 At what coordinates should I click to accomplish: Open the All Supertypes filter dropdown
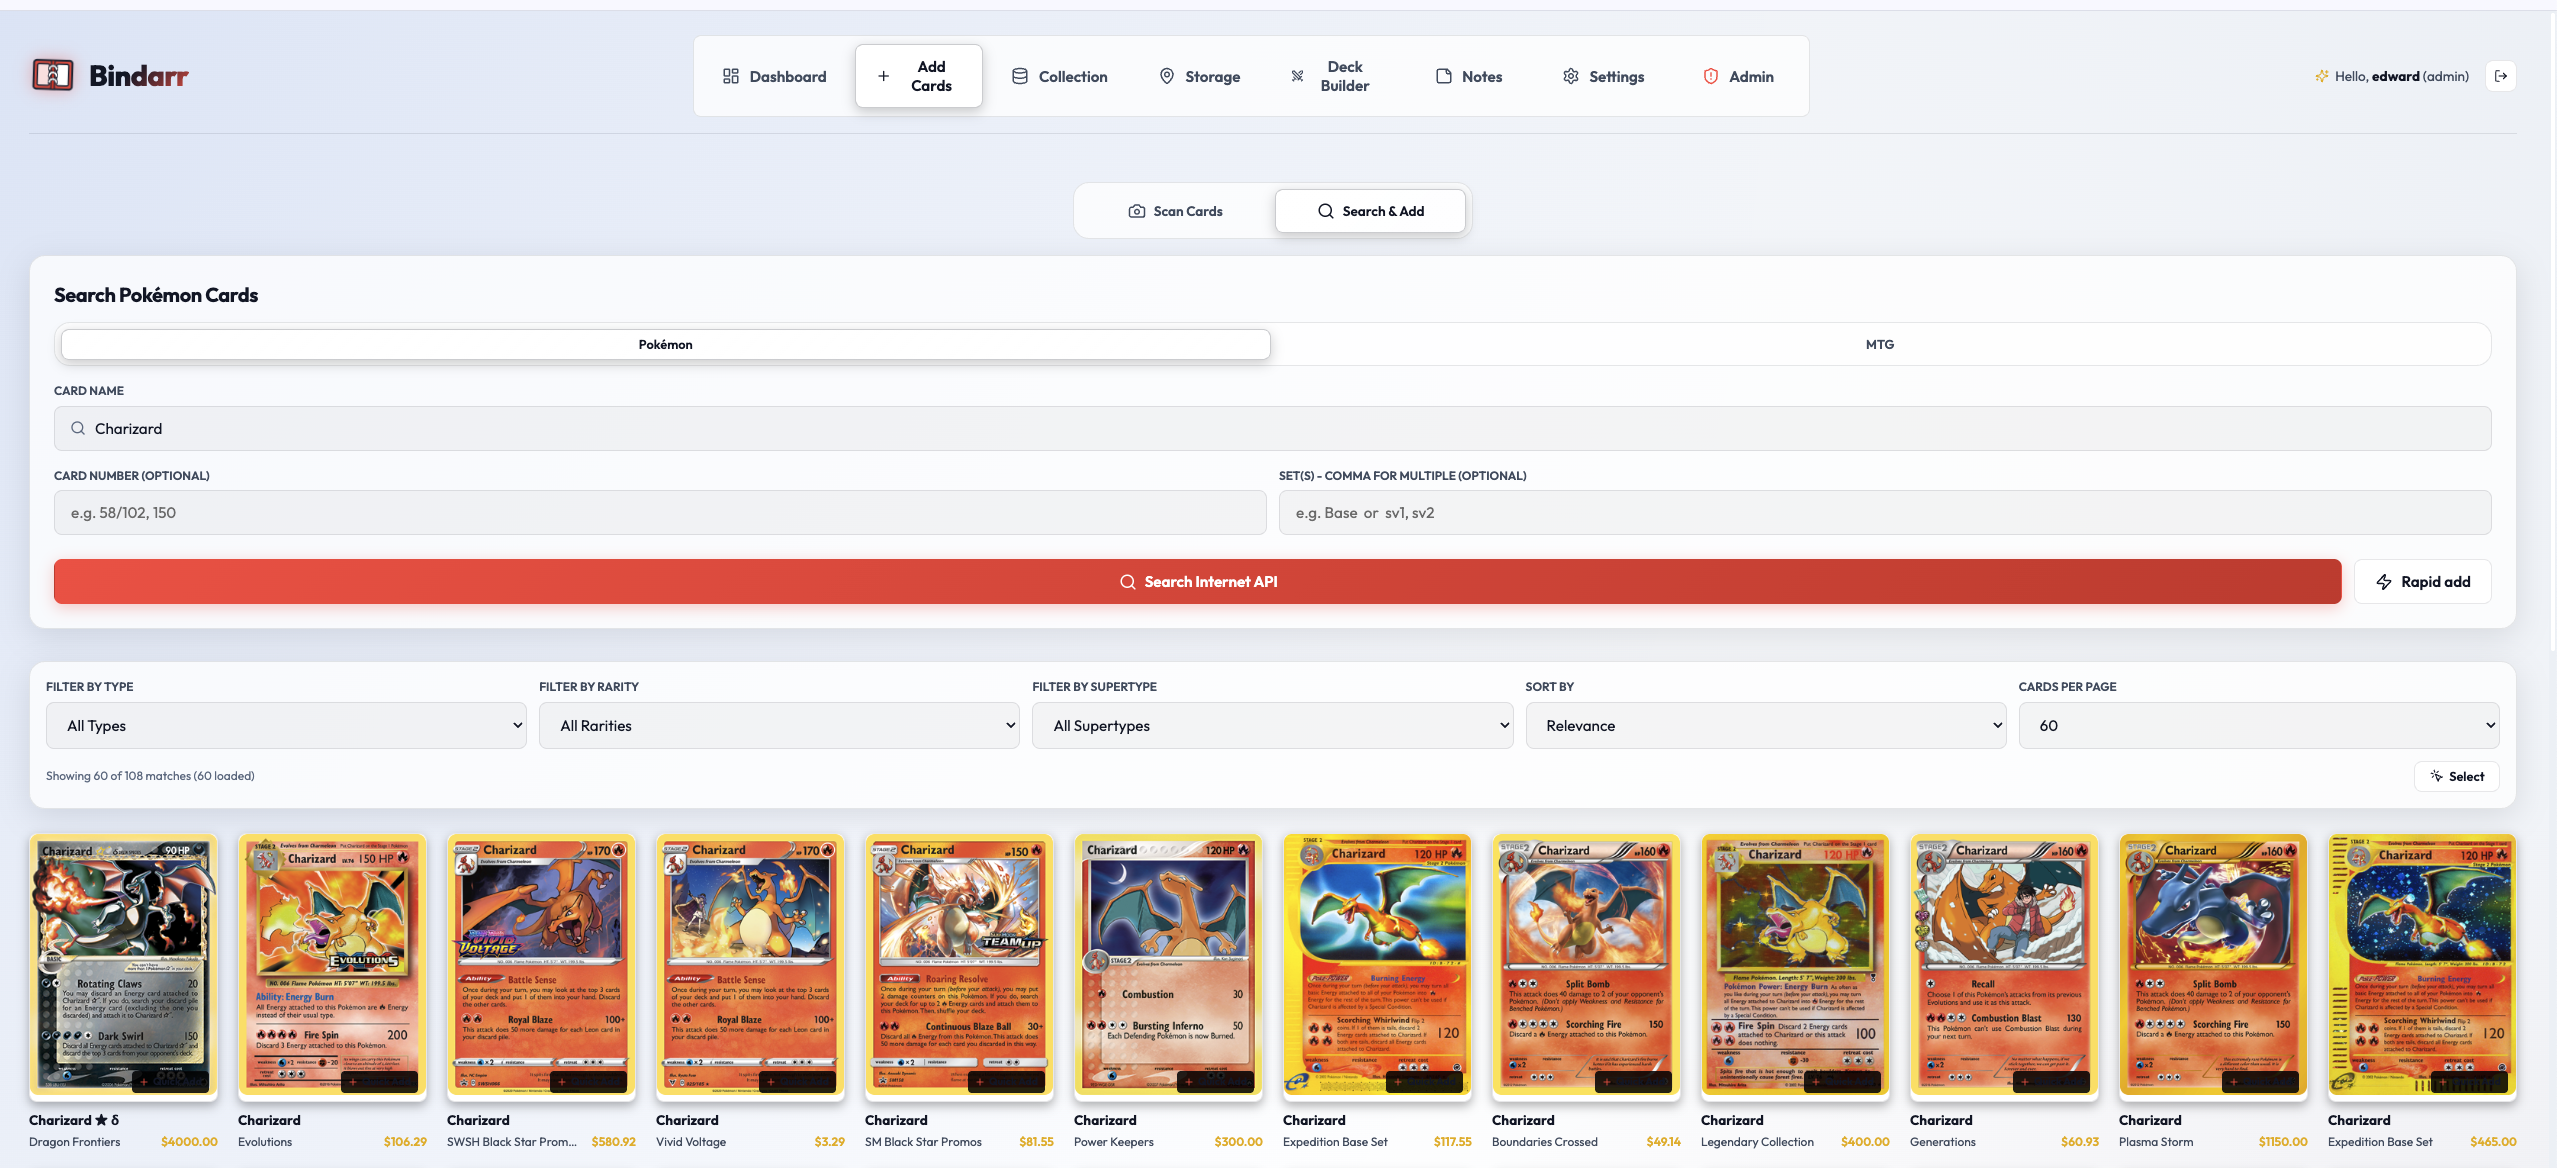(1272, 725)
